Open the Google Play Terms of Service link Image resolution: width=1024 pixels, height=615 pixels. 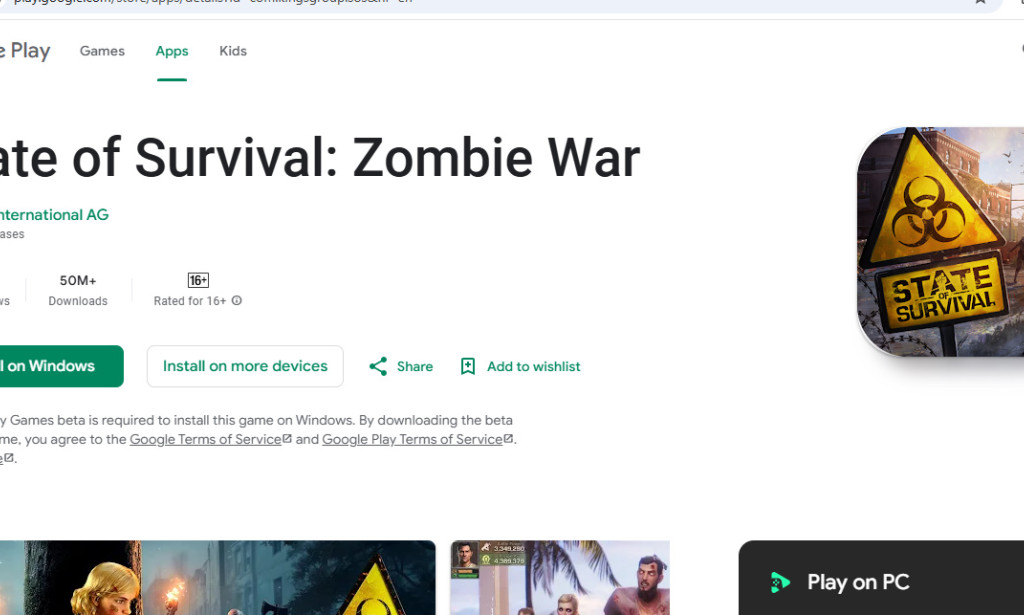[x=410, y=438]
